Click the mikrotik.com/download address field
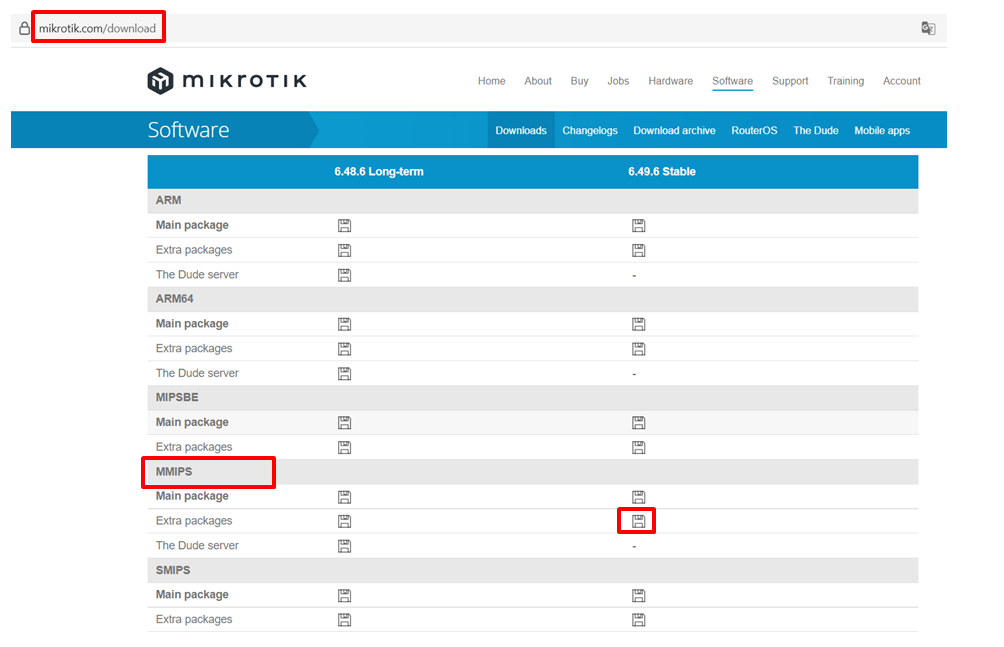 pos(98,29)
